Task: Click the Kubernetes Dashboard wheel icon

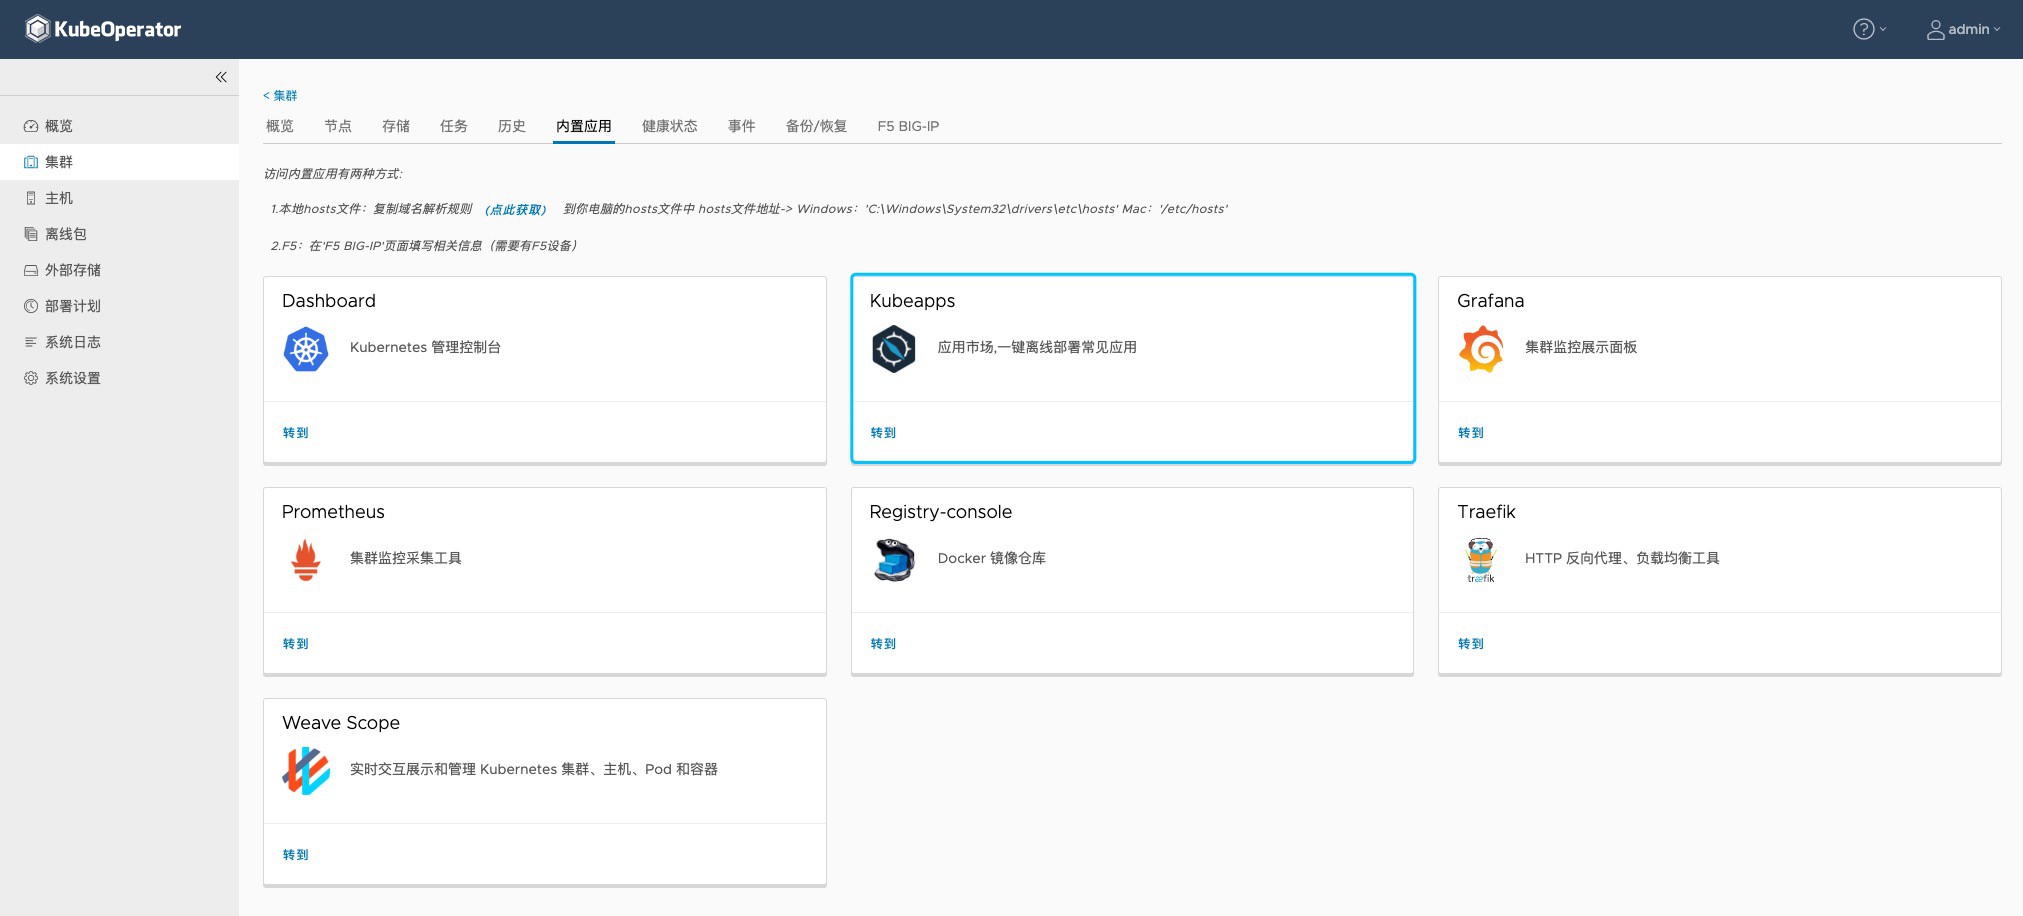Action: [306, 350]
